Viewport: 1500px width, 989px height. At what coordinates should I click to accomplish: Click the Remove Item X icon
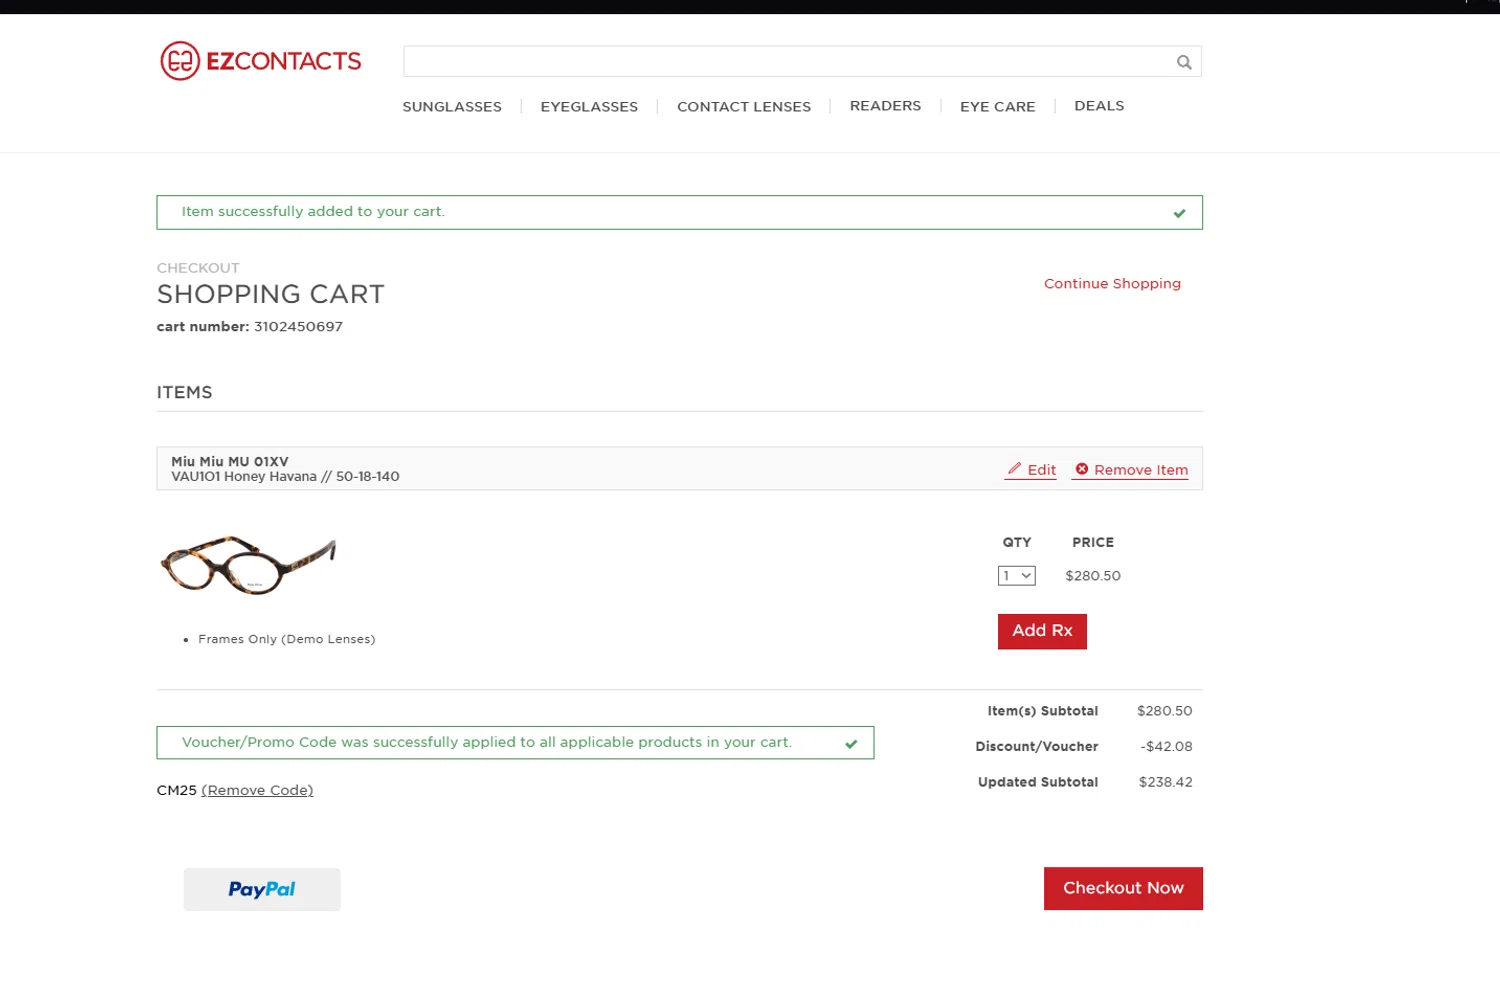[1081, 469]
